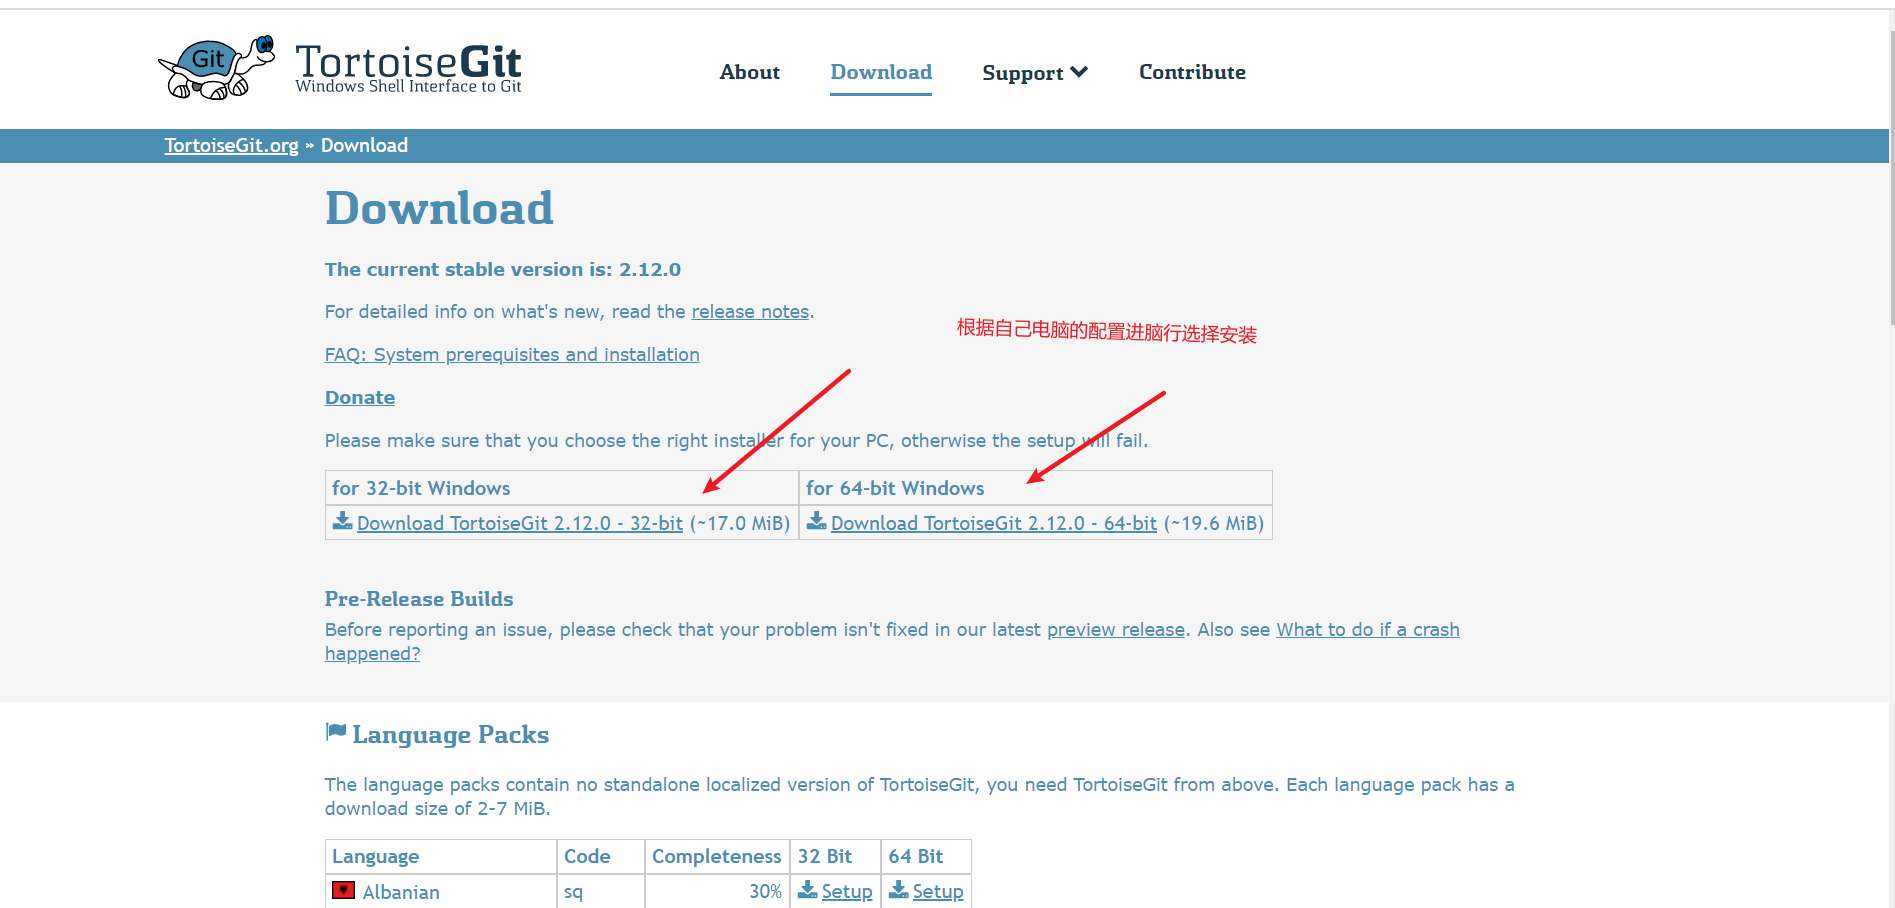Screen dimensions: 1895x908
Task: Go to the Contribute page
Action: 1192,72
